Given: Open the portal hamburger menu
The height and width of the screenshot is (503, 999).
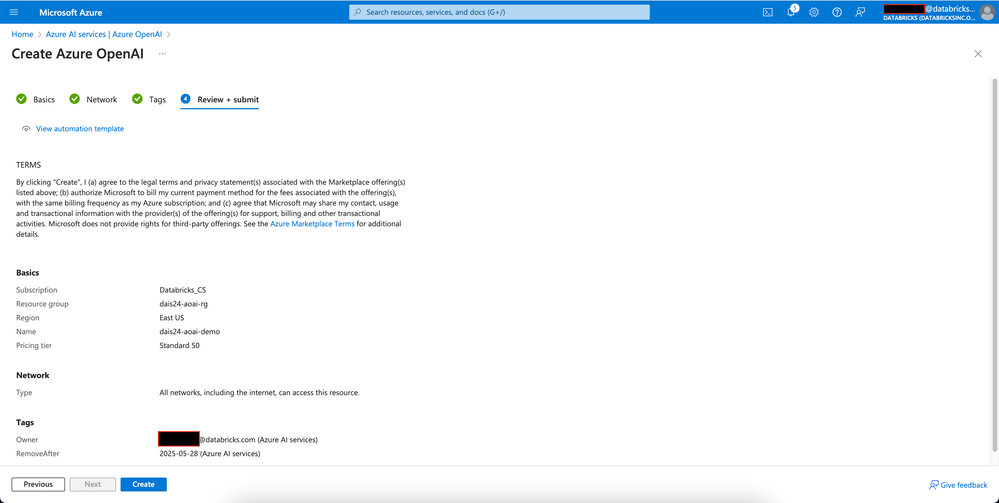Looking at the screenshot, I should tap(14, 12).
